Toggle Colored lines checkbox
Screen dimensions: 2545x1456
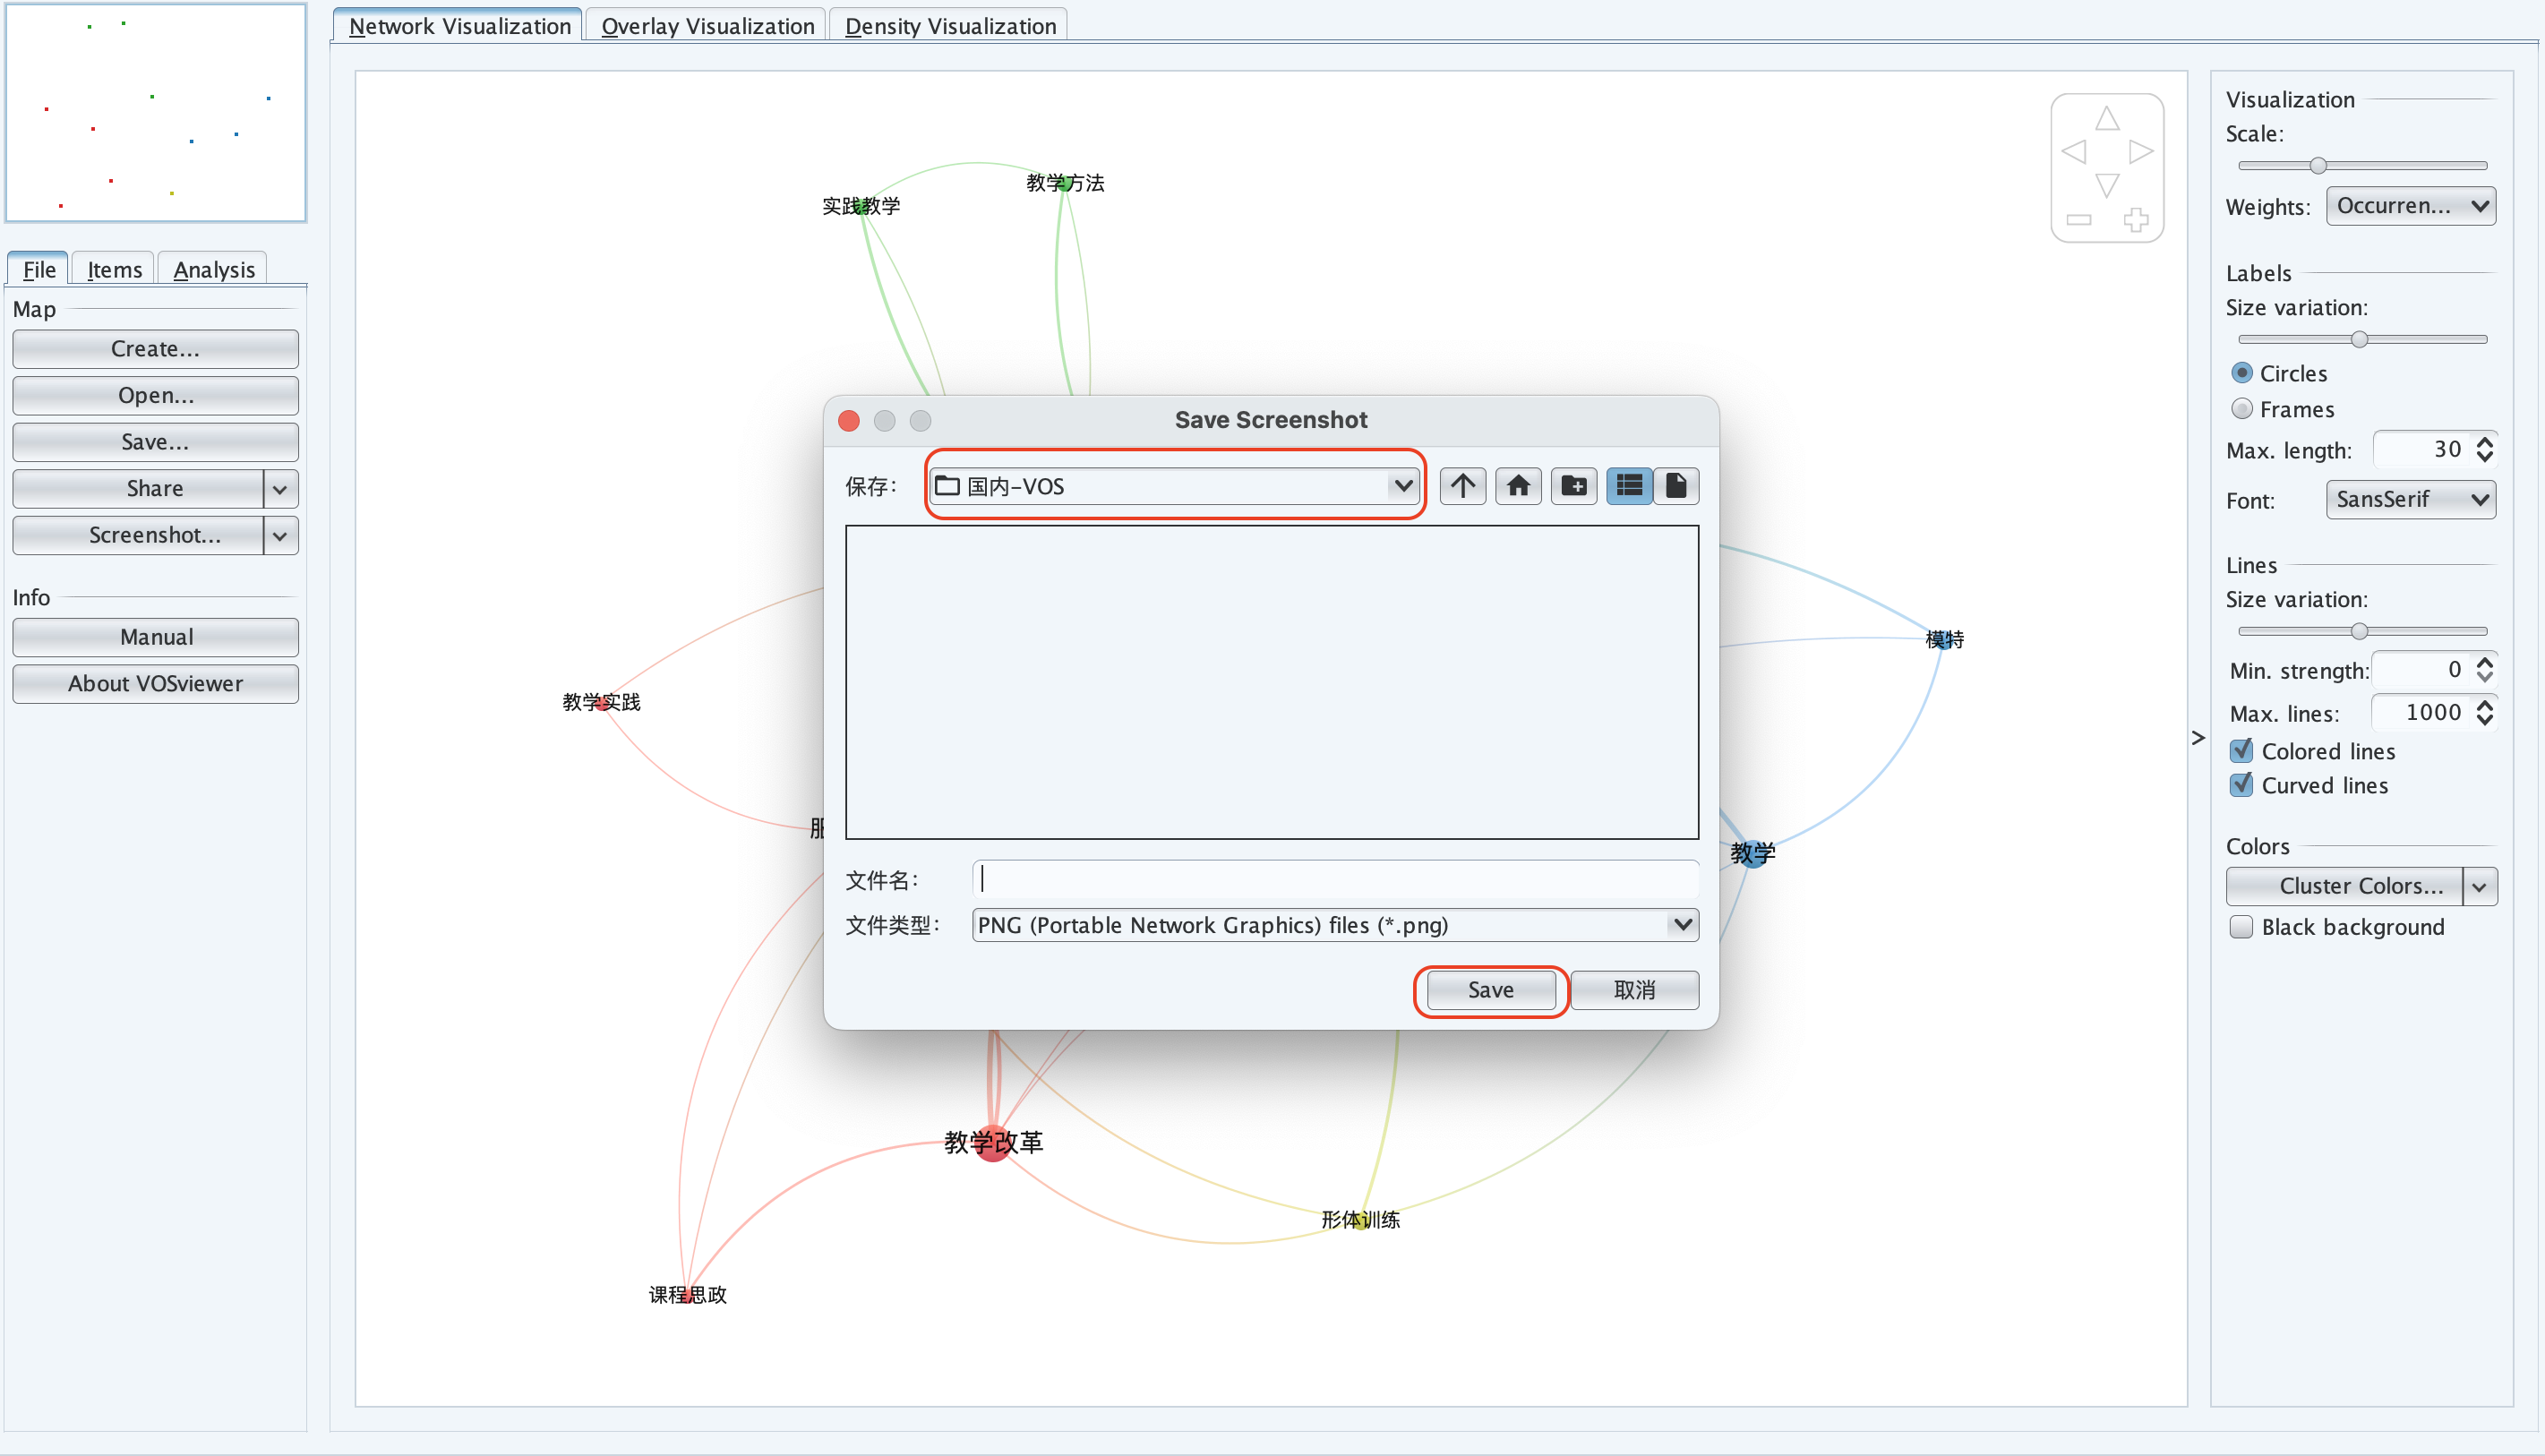(2242, 749)
